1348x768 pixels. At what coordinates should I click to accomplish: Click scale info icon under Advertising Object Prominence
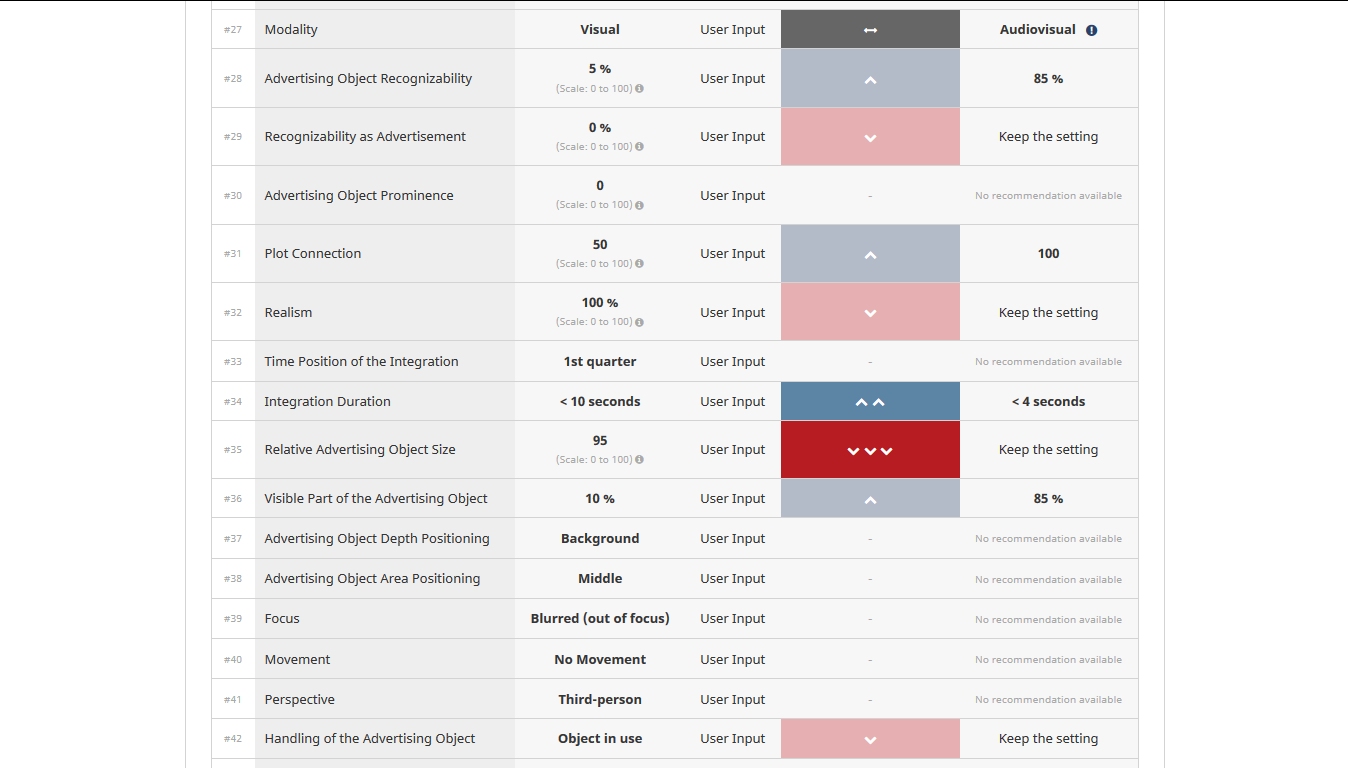(640, 205)
